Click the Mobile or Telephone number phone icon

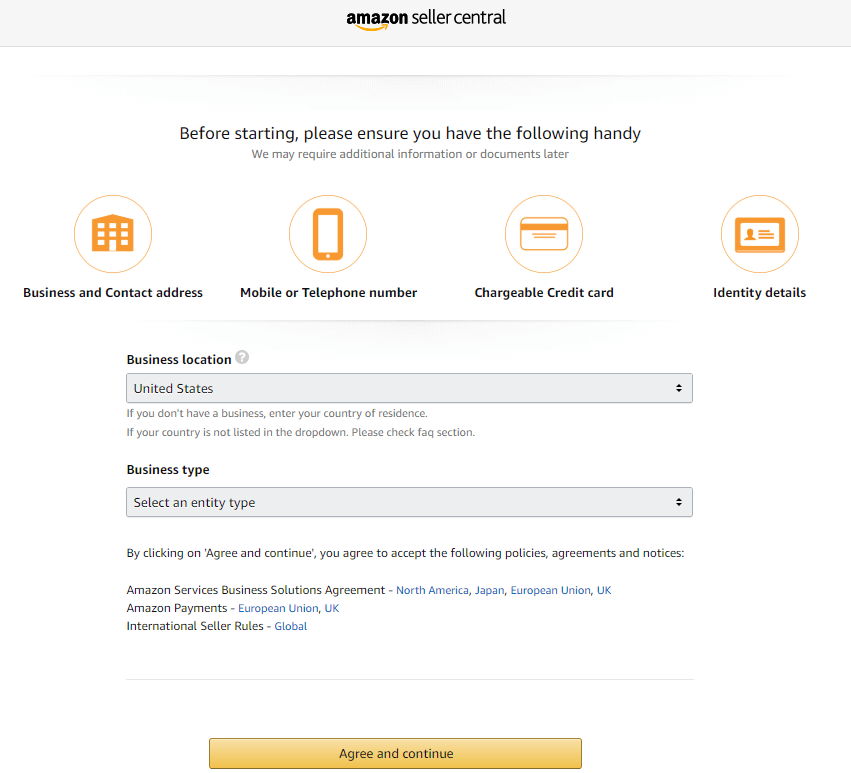pos(328,234)
